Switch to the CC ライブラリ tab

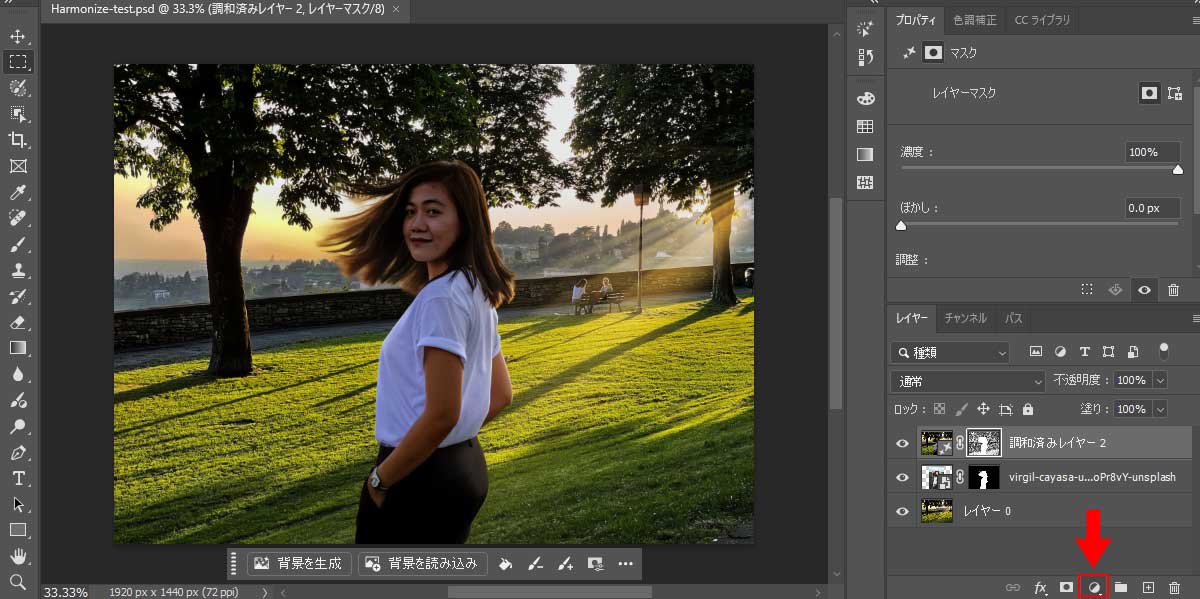click(1042, 20)
